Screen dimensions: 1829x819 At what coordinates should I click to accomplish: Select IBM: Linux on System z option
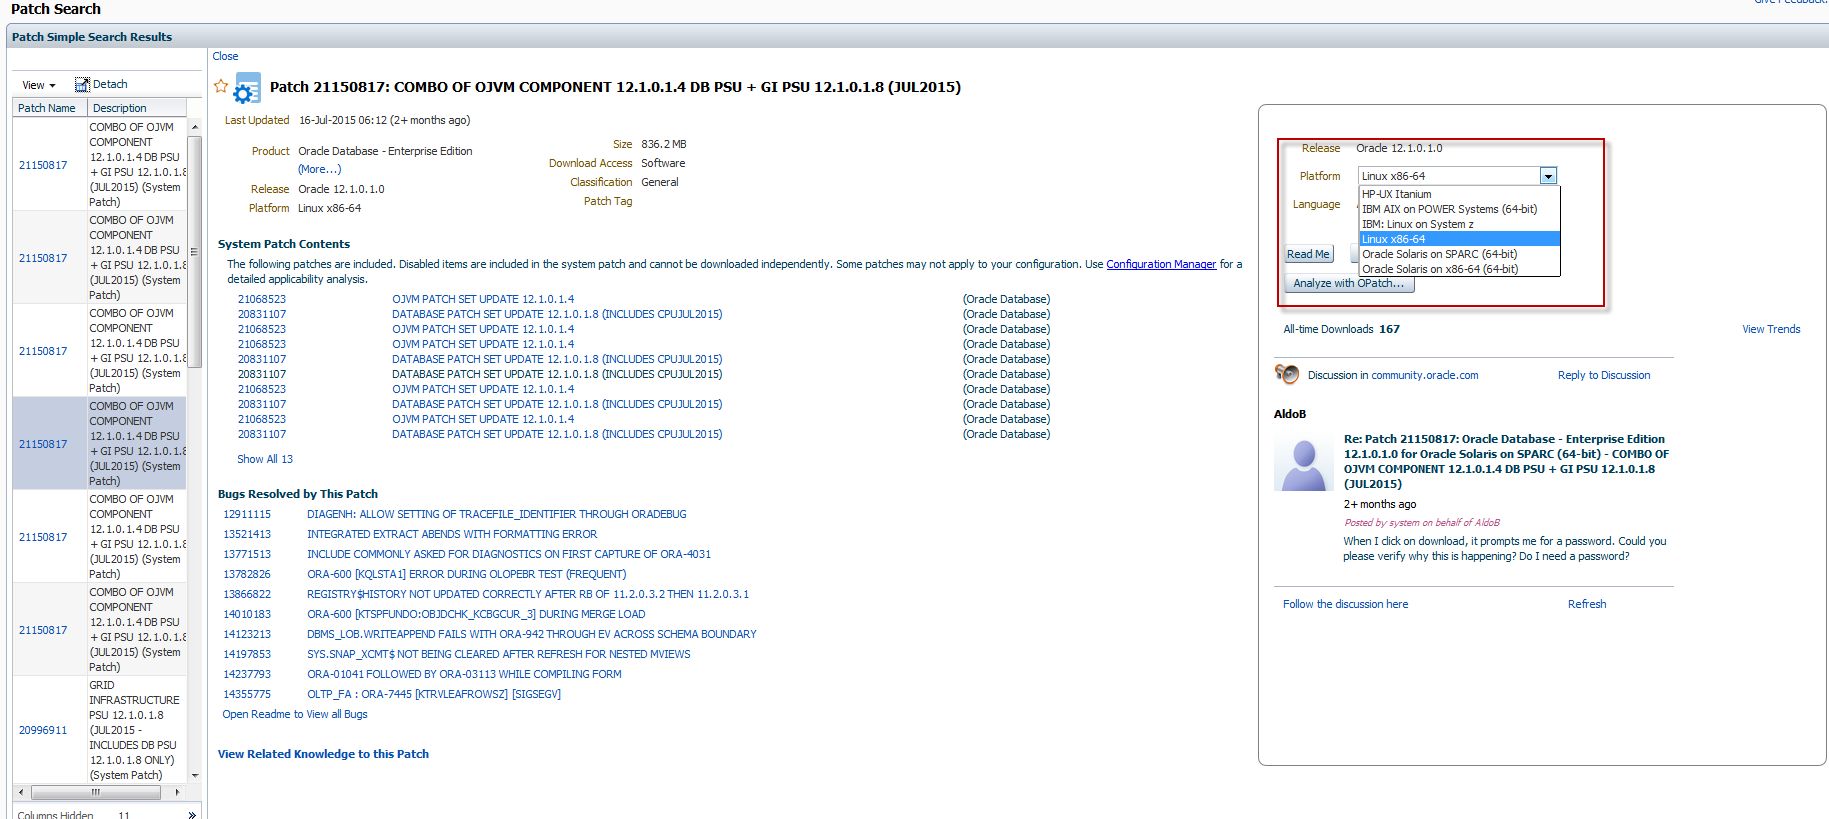(x=1459, y=224)
